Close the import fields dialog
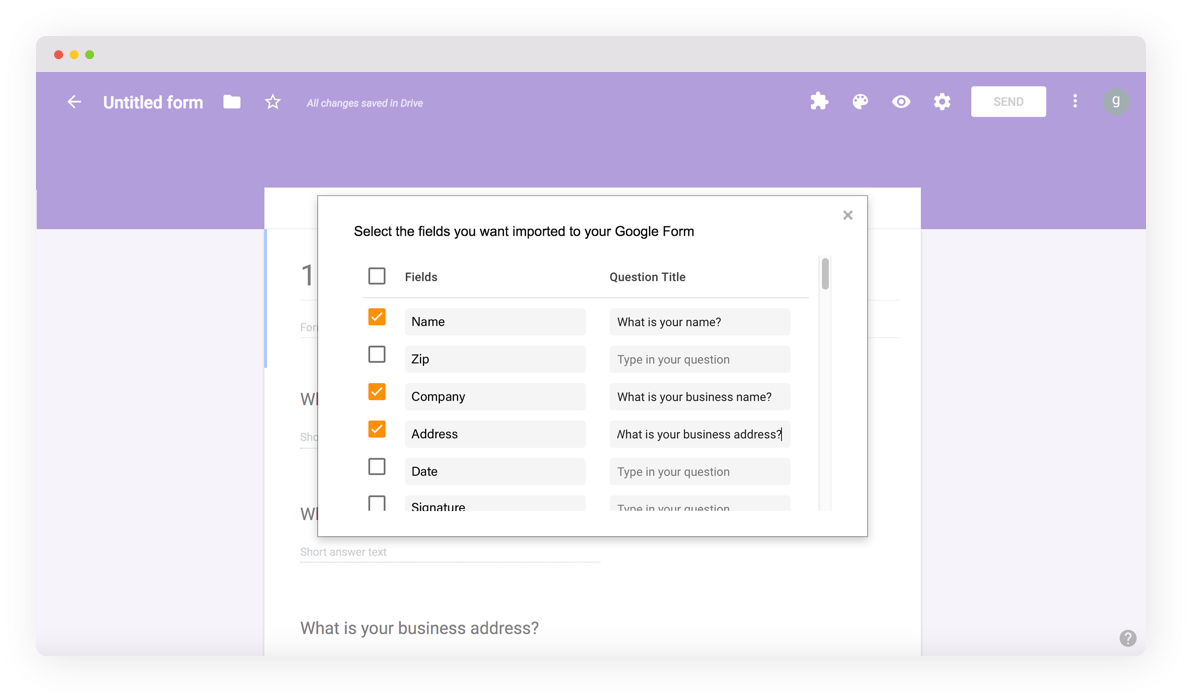 pyautogui.click(x=848, y=215)
